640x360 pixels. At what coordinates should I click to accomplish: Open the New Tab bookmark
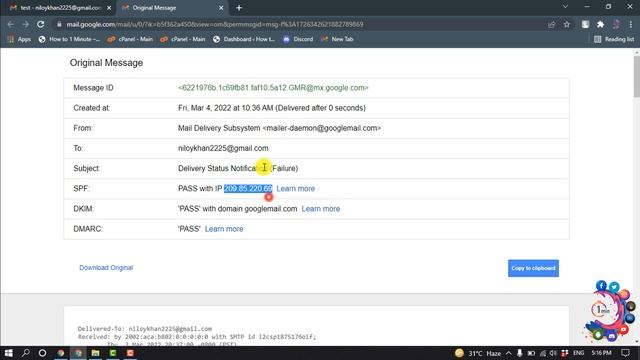point(337,39)
